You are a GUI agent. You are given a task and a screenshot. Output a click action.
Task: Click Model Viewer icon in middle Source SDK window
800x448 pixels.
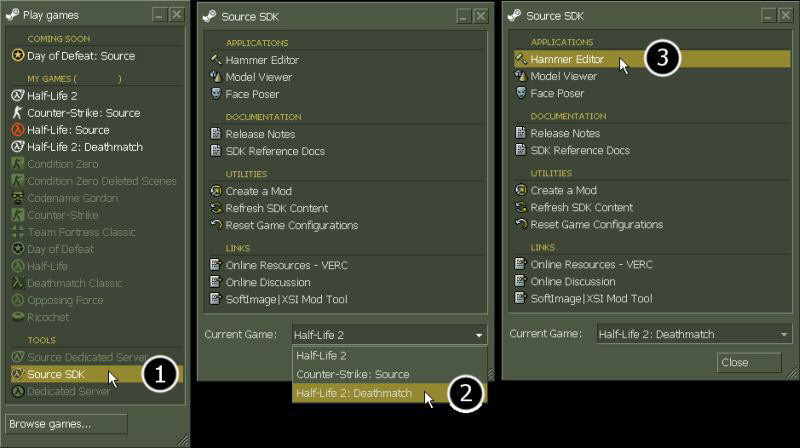tap(216, 77)
